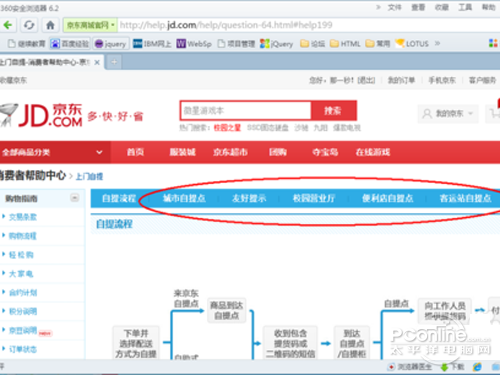
Task: Go to homepage in red navigation bar
Action: tap(135, 152)
